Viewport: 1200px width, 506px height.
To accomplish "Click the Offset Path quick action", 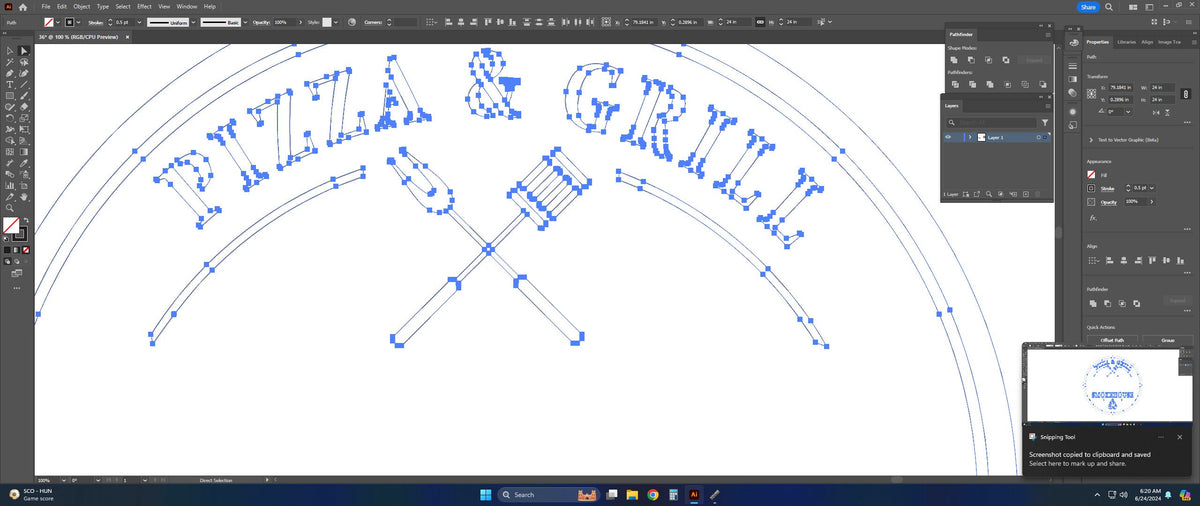I will pyautogui.click(x=1113, y=340).
